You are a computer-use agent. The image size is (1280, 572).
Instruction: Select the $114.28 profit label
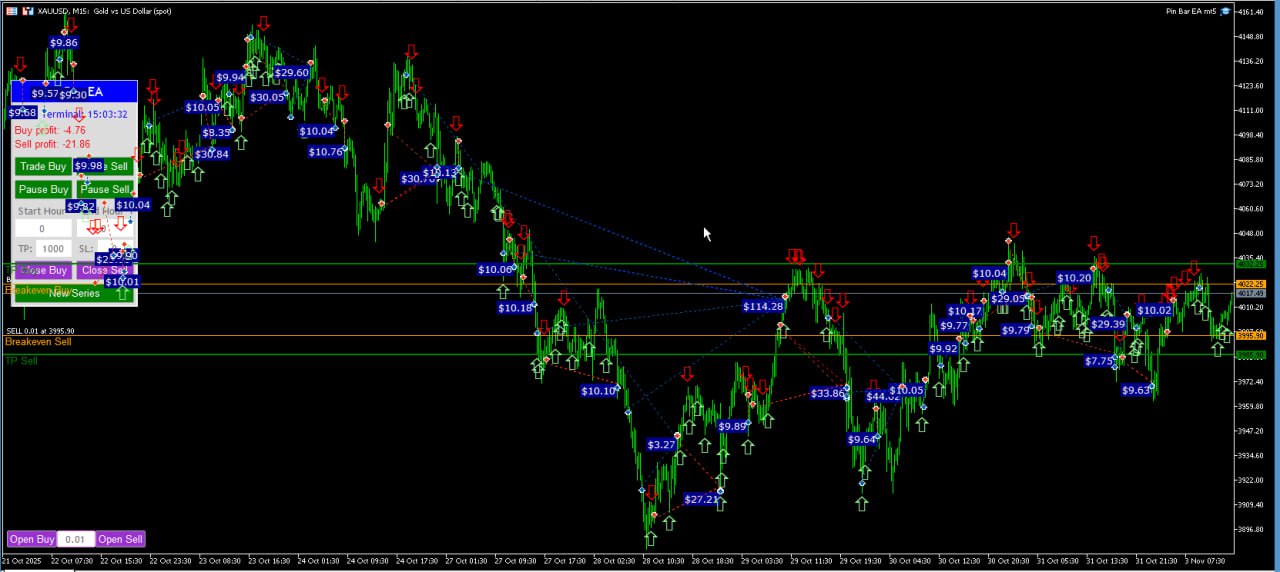(763, 306)
